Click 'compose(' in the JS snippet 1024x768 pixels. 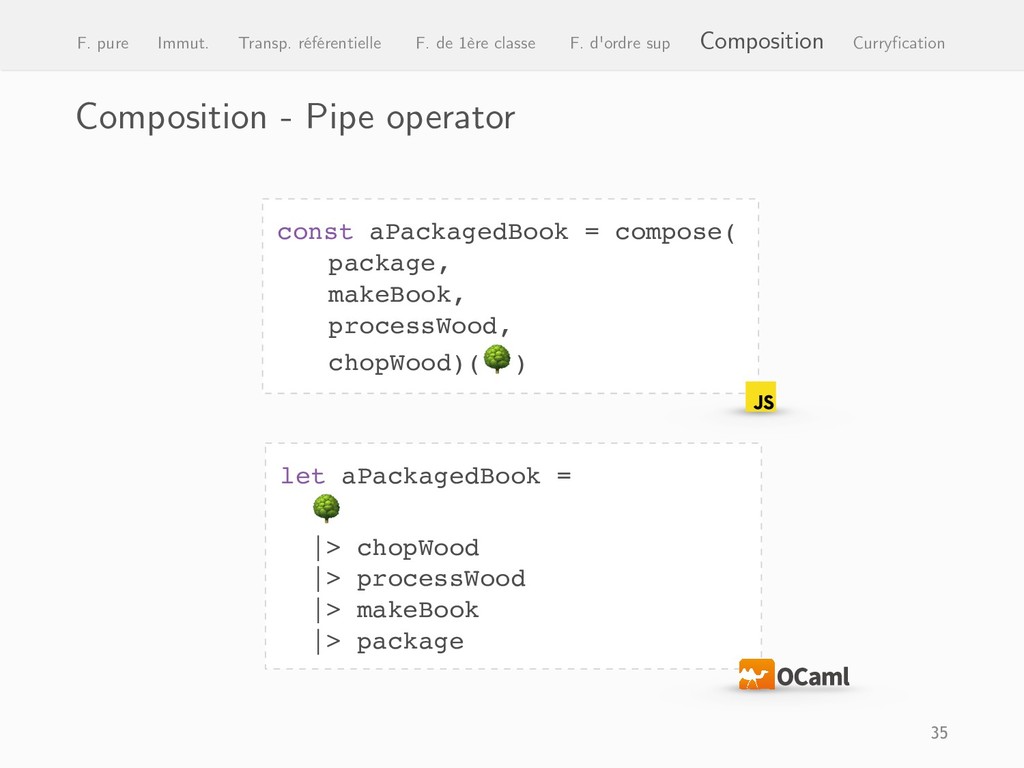[675, 232]
